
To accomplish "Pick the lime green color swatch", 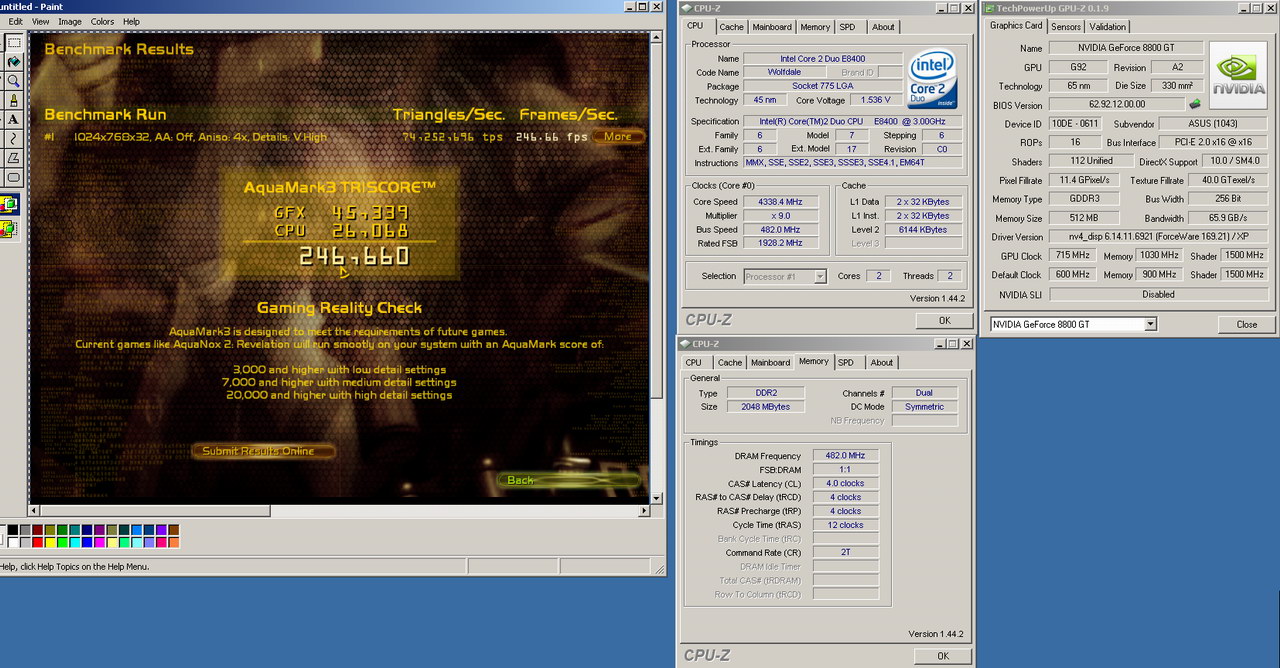I will [62, 542].
